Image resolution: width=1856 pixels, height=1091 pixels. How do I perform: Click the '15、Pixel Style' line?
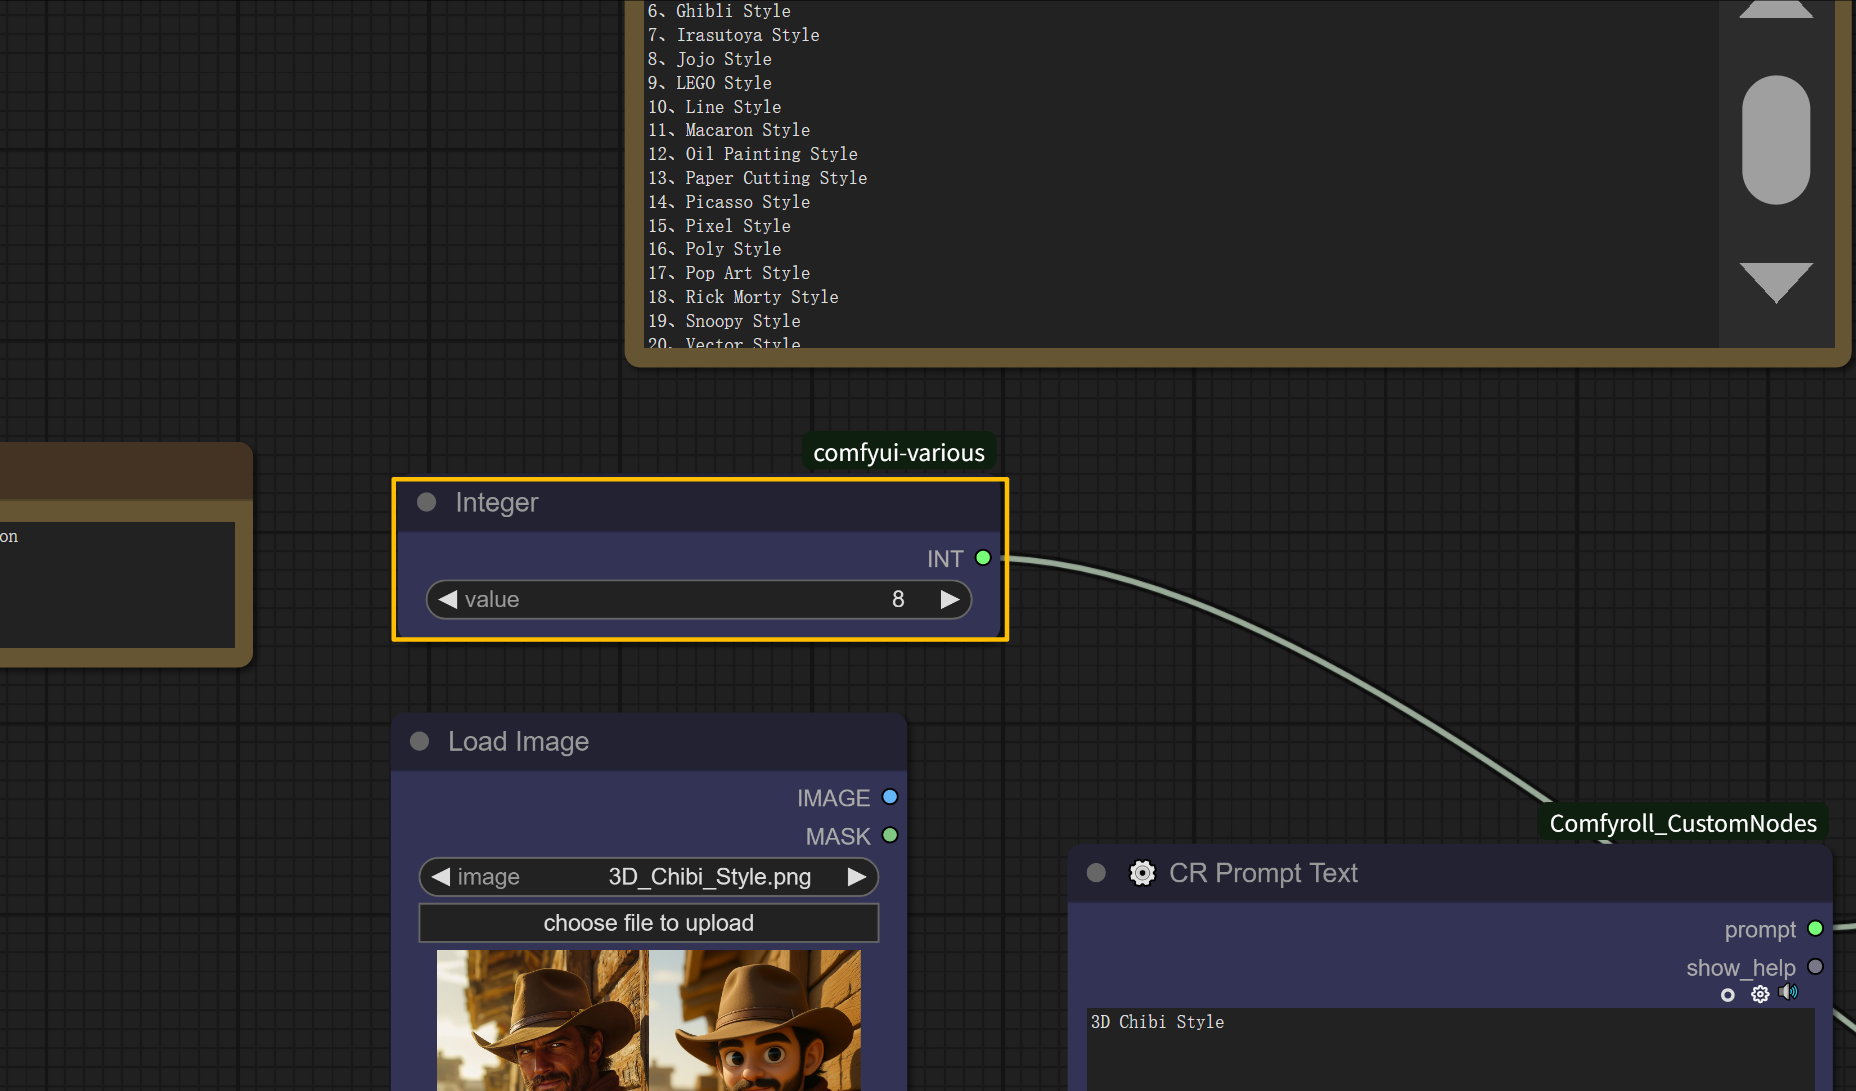[x=719, y=226]
